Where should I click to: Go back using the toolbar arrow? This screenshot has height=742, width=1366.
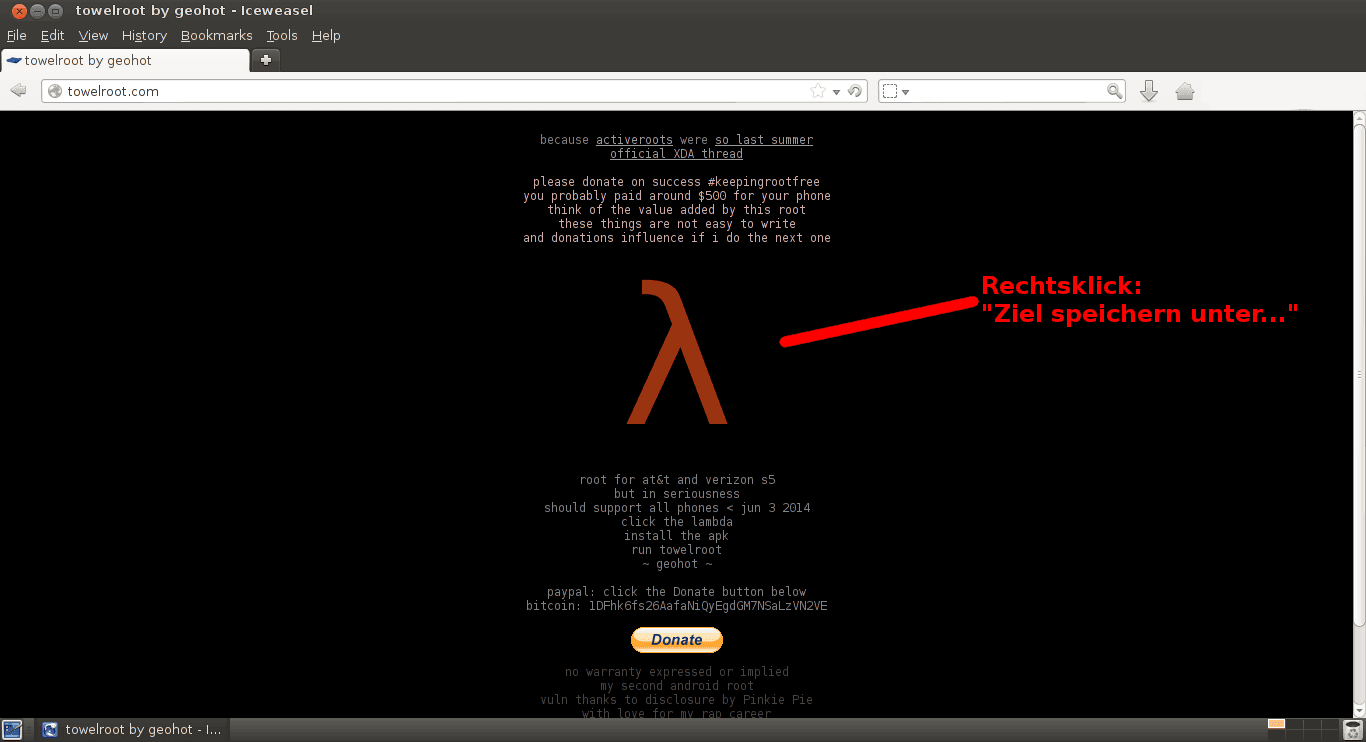[x=18, y=91]
